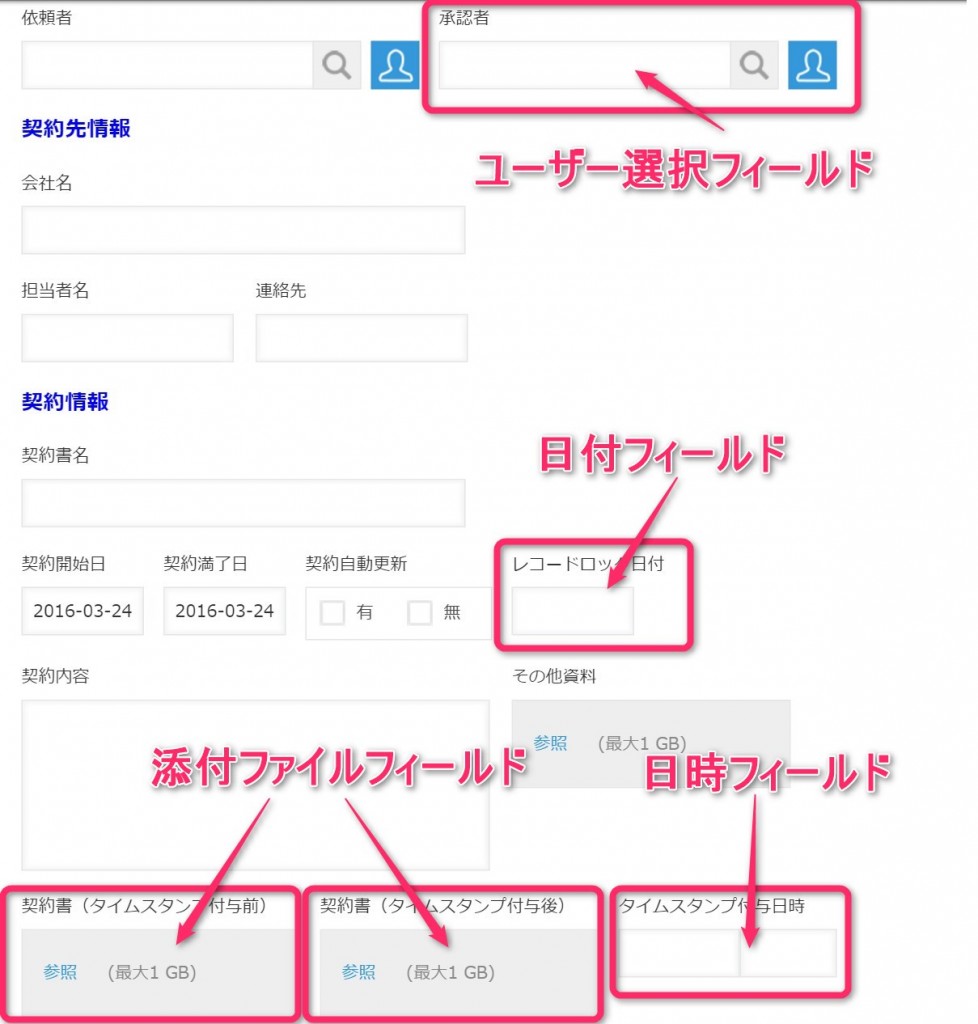Click the 担当者名 label
The width and height of the screenshot is (978, 1024).
tap(55, 291)
